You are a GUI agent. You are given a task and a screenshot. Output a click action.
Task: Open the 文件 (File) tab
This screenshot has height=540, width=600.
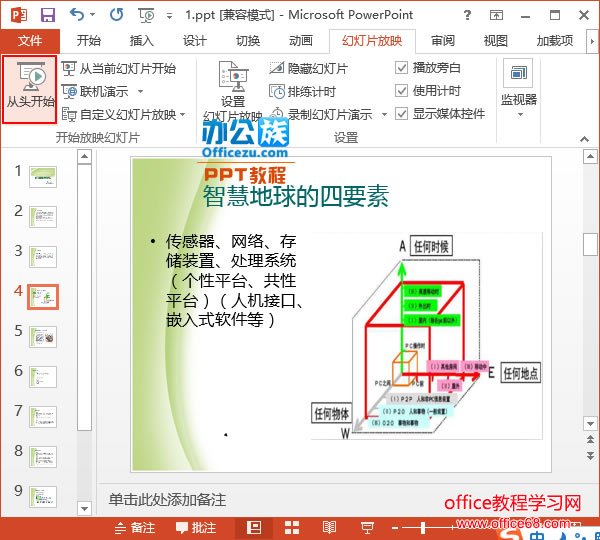click(30, 41)
